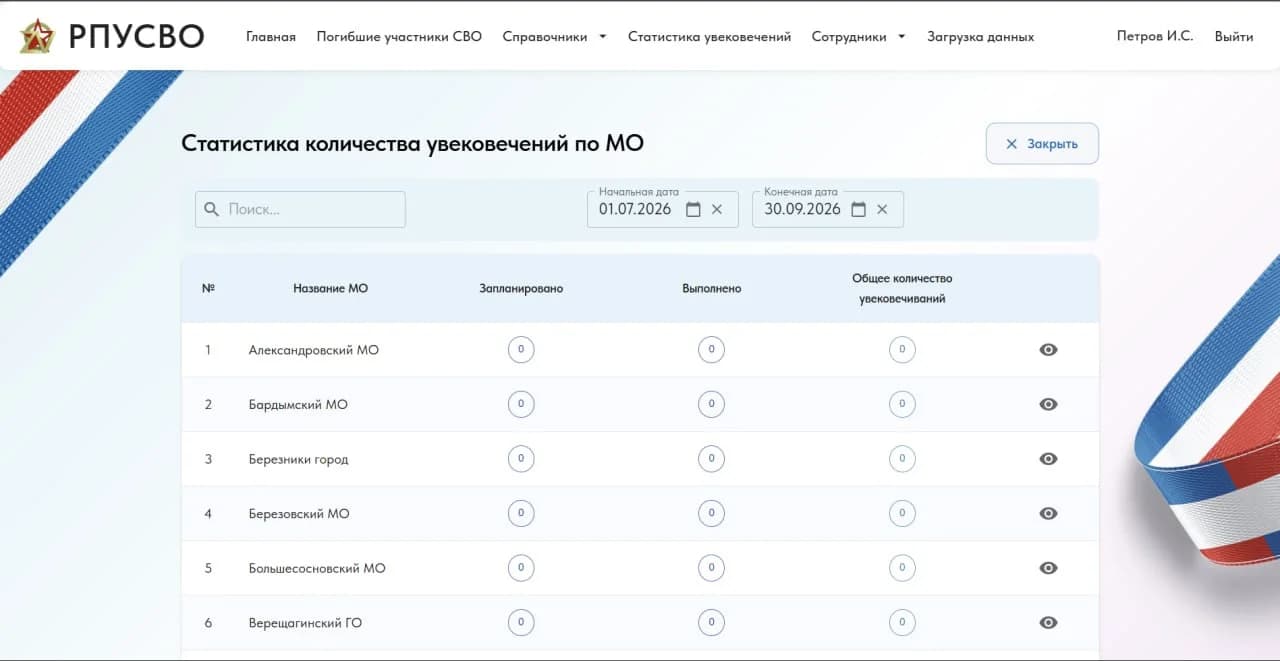Viewport: 1280px width, 661px height.
Task: Select the Березовский МО name
Action: (299, 513)
